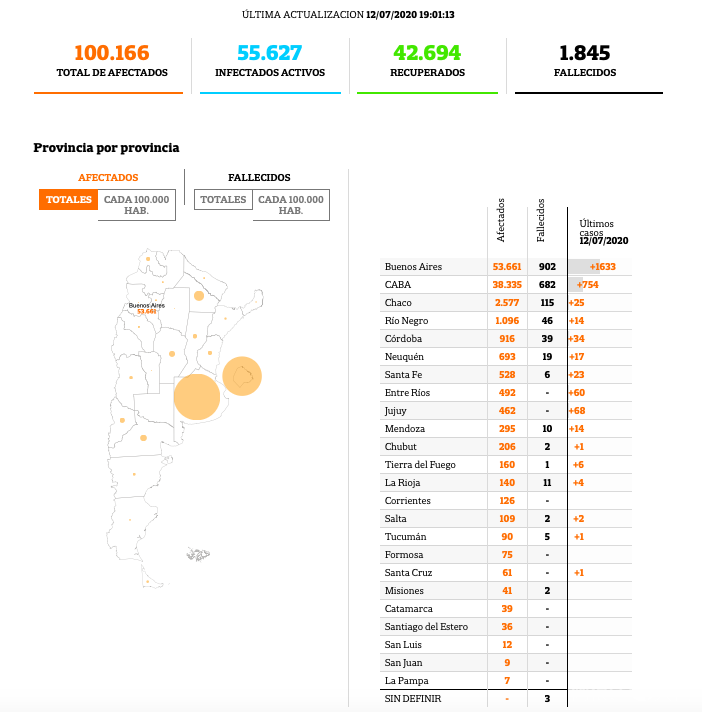The height and width of the screenshot is (712, 702).
Task: Click the CABA bubble on the map
Action: 241,376
